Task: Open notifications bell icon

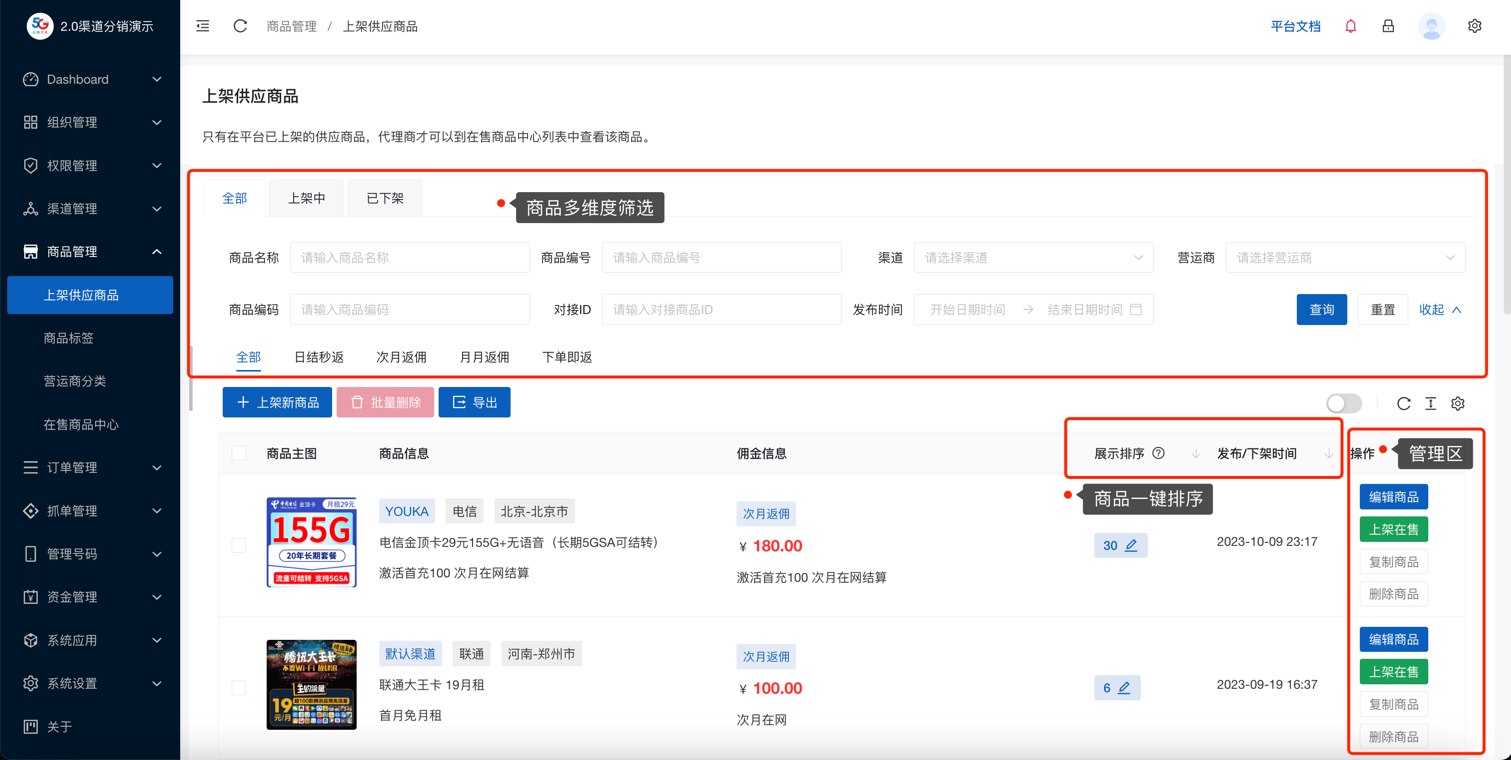Action: click(x=1350, y=26)
